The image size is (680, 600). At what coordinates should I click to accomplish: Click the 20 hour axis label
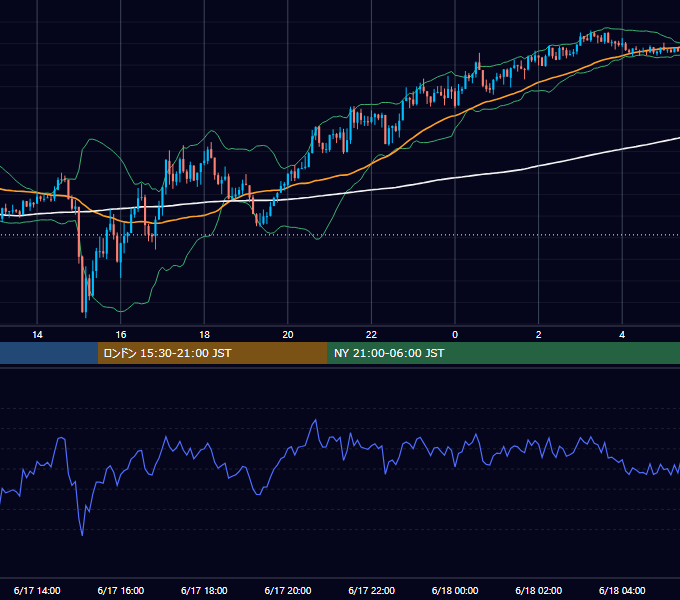tap(288, 335)
